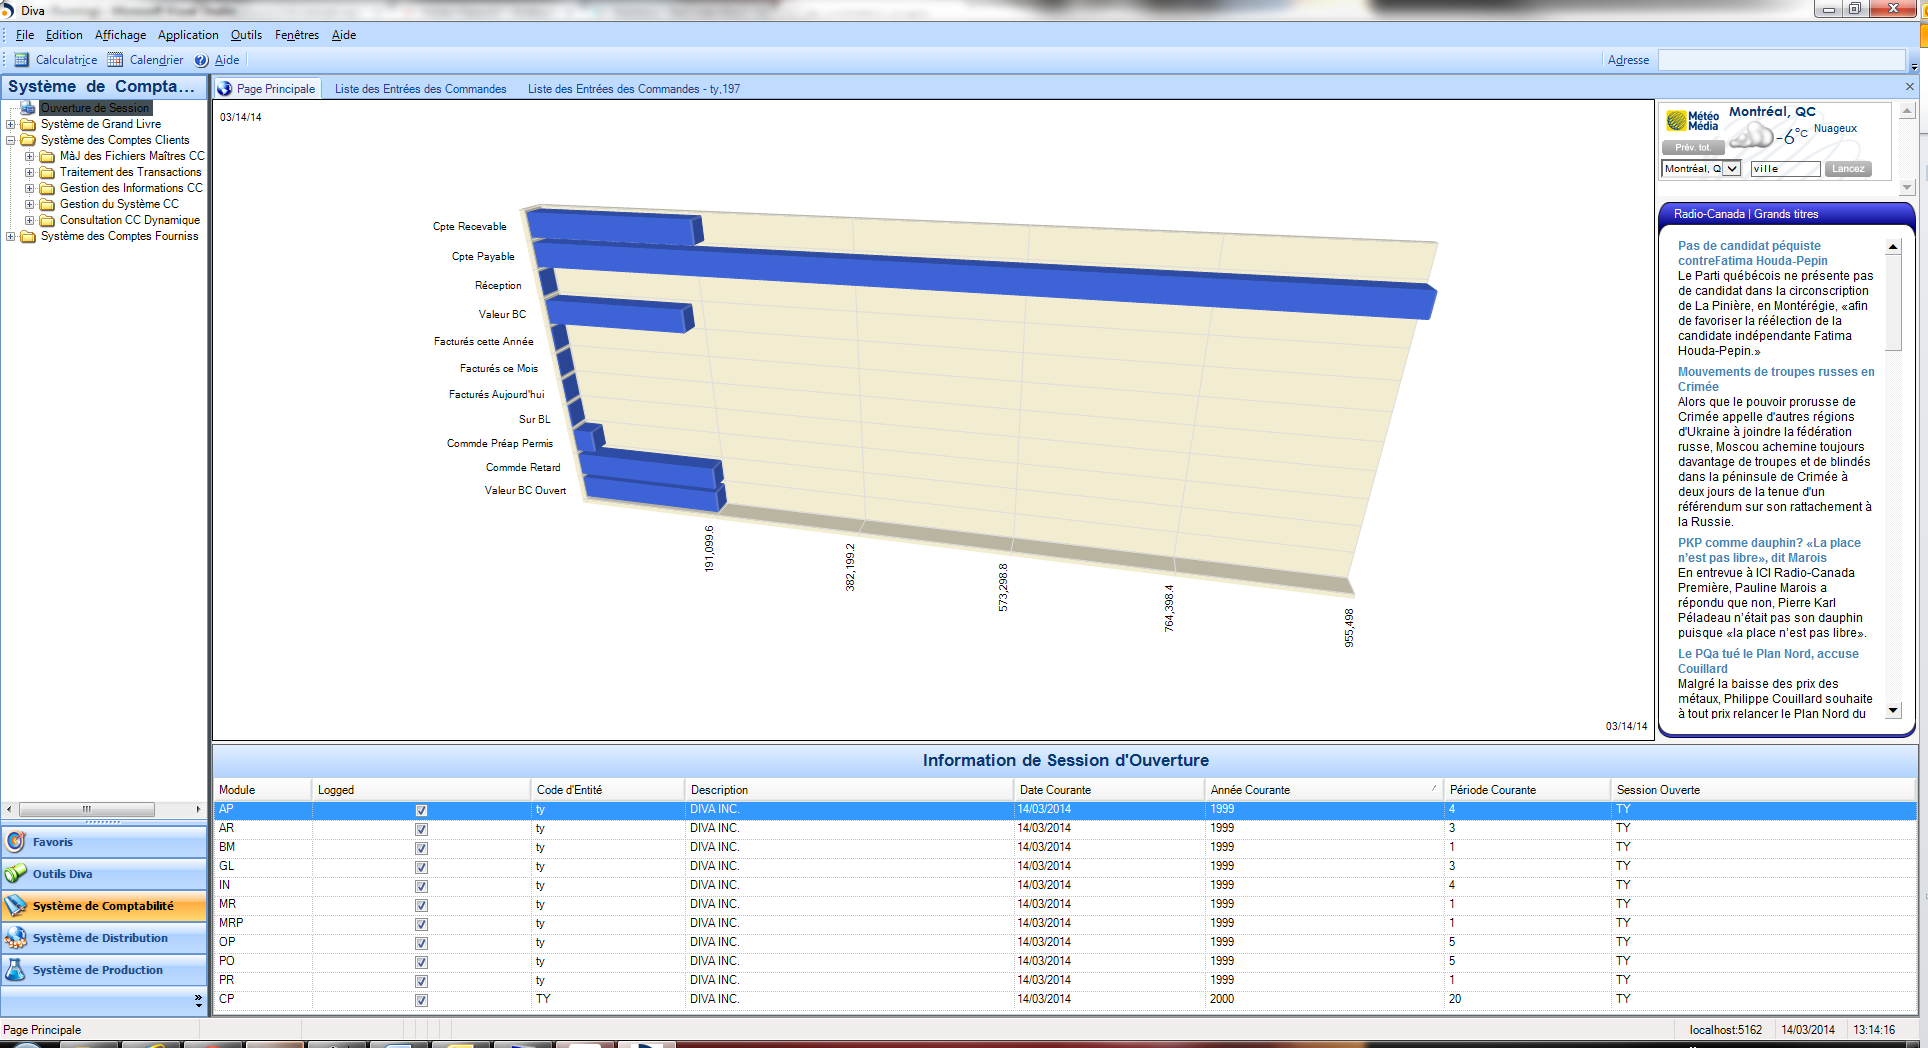Toggle Logged checkbox for CP row
Screen dimensions: 1928x1048
(x=421, y=1000)
